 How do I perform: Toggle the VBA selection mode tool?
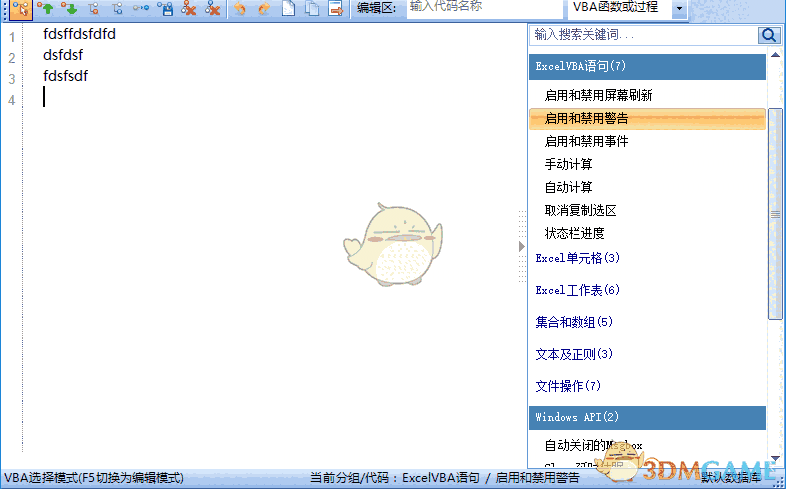(21, 9)
